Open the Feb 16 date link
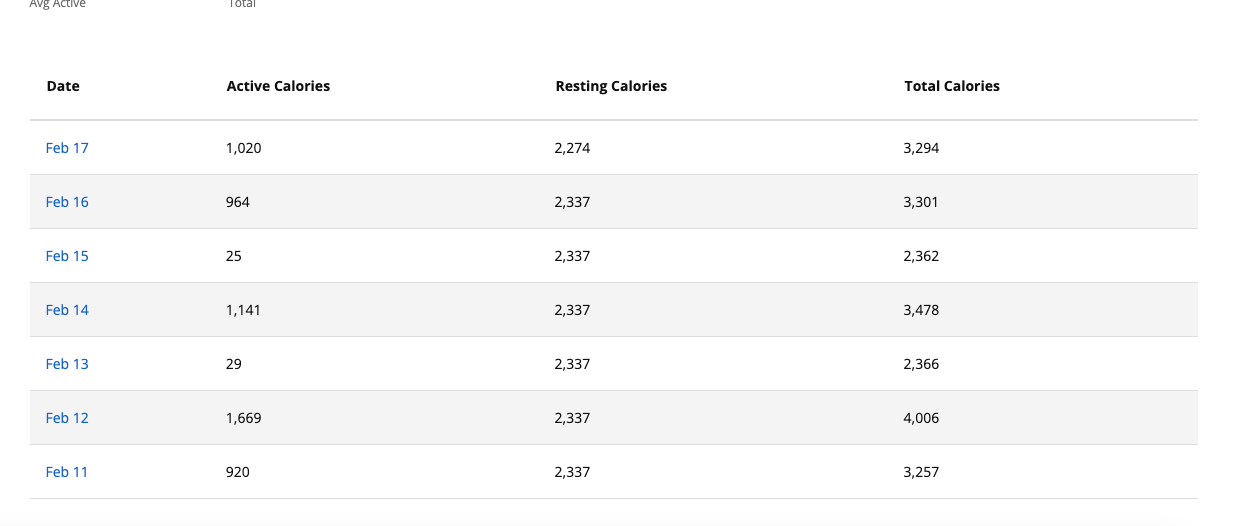This screenshot has width=1253, height=526. click(x=67, y=202)
